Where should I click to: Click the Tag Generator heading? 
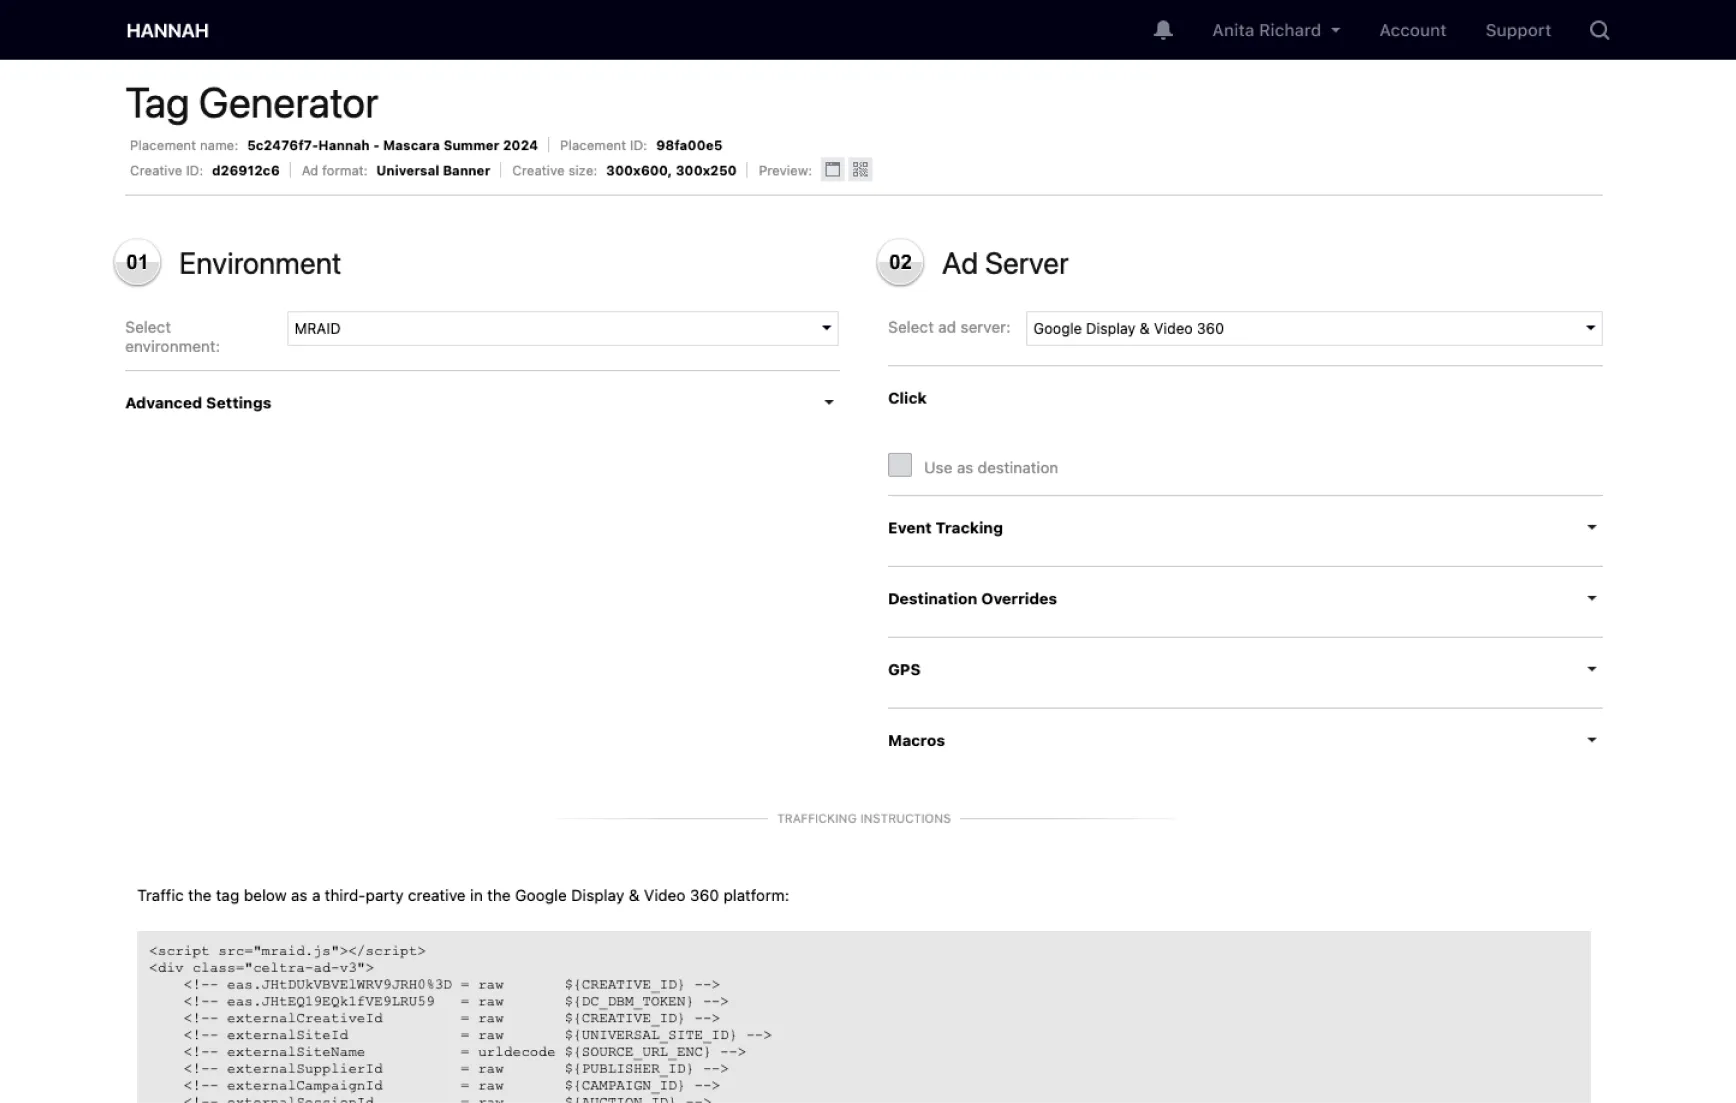click(252, 104)
